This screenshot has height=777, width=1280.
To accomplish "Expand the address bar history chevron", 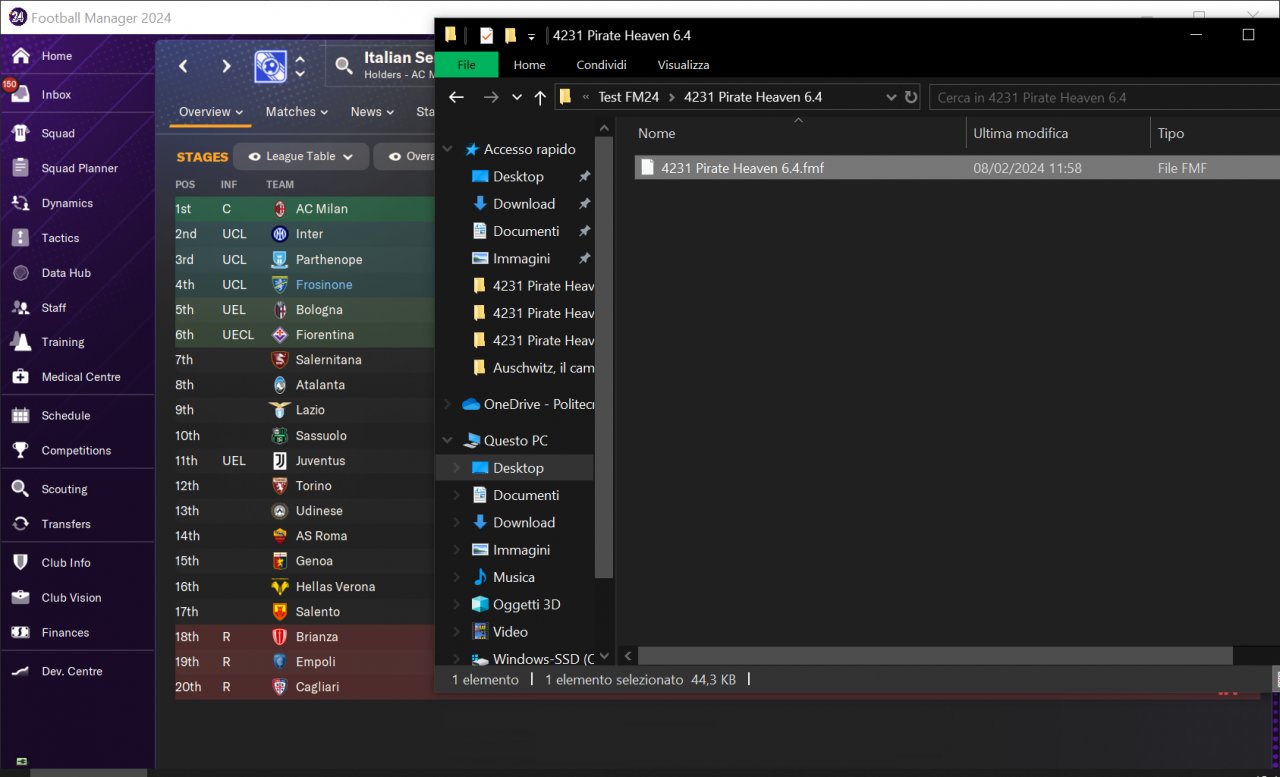I will 891,97.
